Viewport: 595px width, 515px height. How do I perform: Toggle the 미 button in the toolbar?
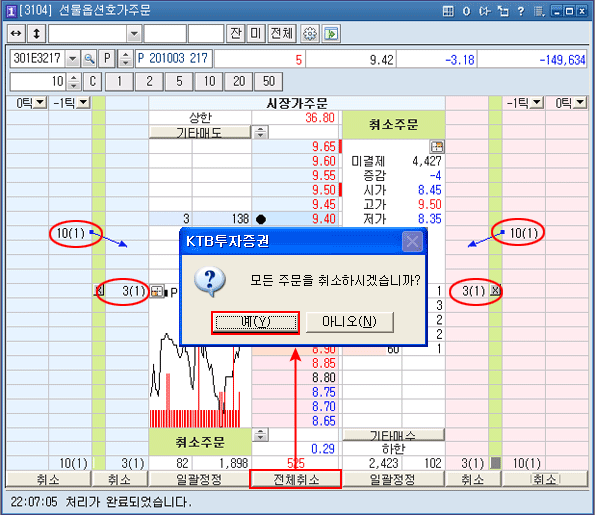click(x=256, y=33)
